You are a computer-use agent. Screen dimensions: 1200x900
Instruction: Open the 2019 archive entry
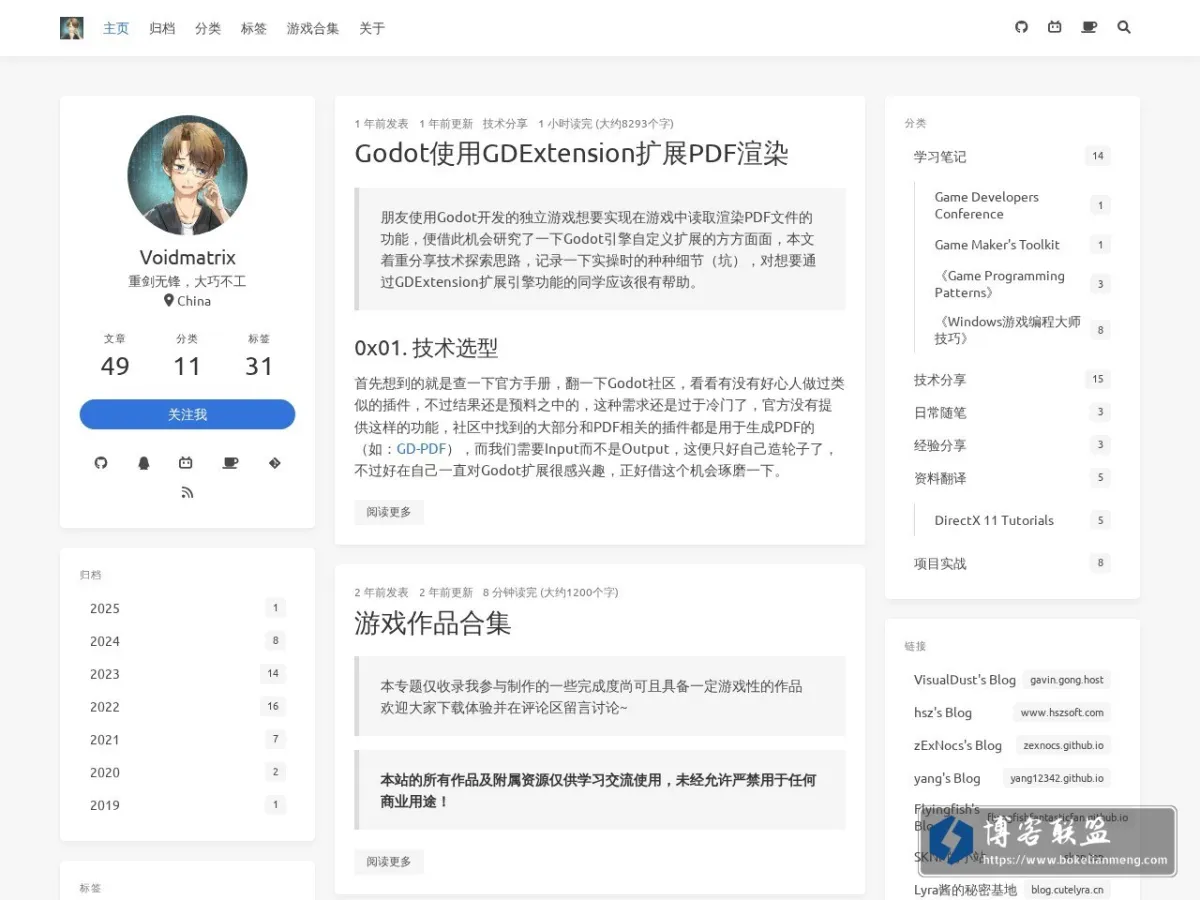click(x=187, y=805)
